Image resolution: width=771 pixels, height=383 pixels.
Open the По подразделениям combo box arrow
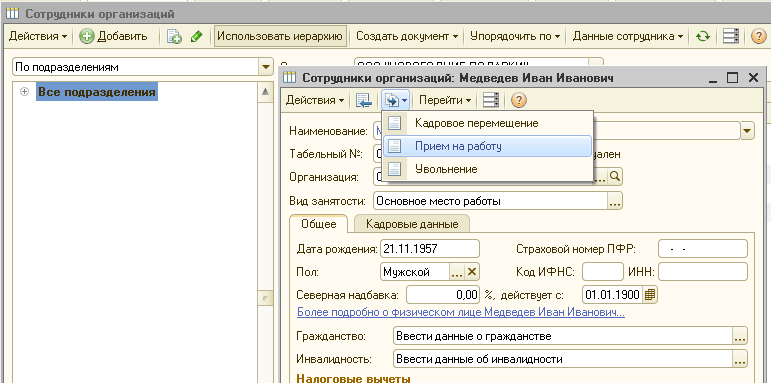pyautogui.click(x=266, y=67)
